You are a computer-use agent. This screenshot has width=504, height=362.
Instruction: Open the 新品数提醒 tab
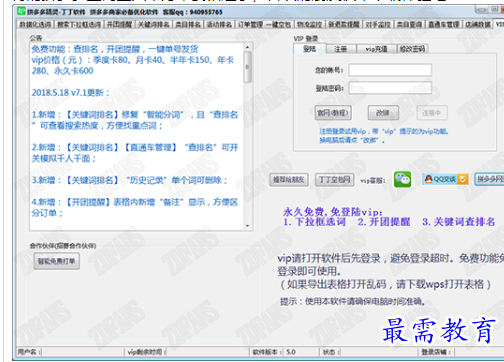coord(344,24)
